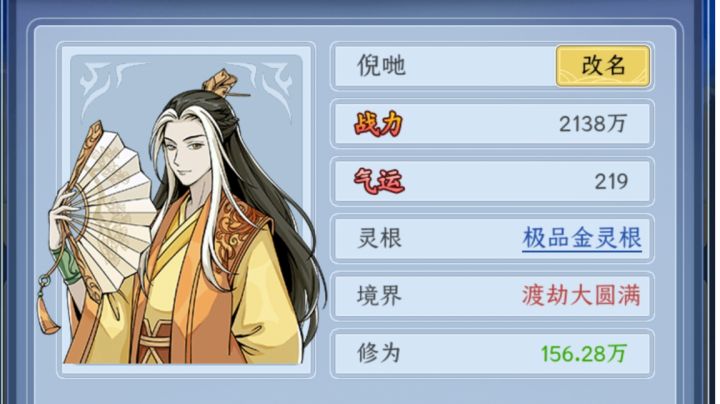The width and height of the screenshot is (720, 404).
Task: Select the 修为 label
Action: pyautogui.click(x=379, y=353)
